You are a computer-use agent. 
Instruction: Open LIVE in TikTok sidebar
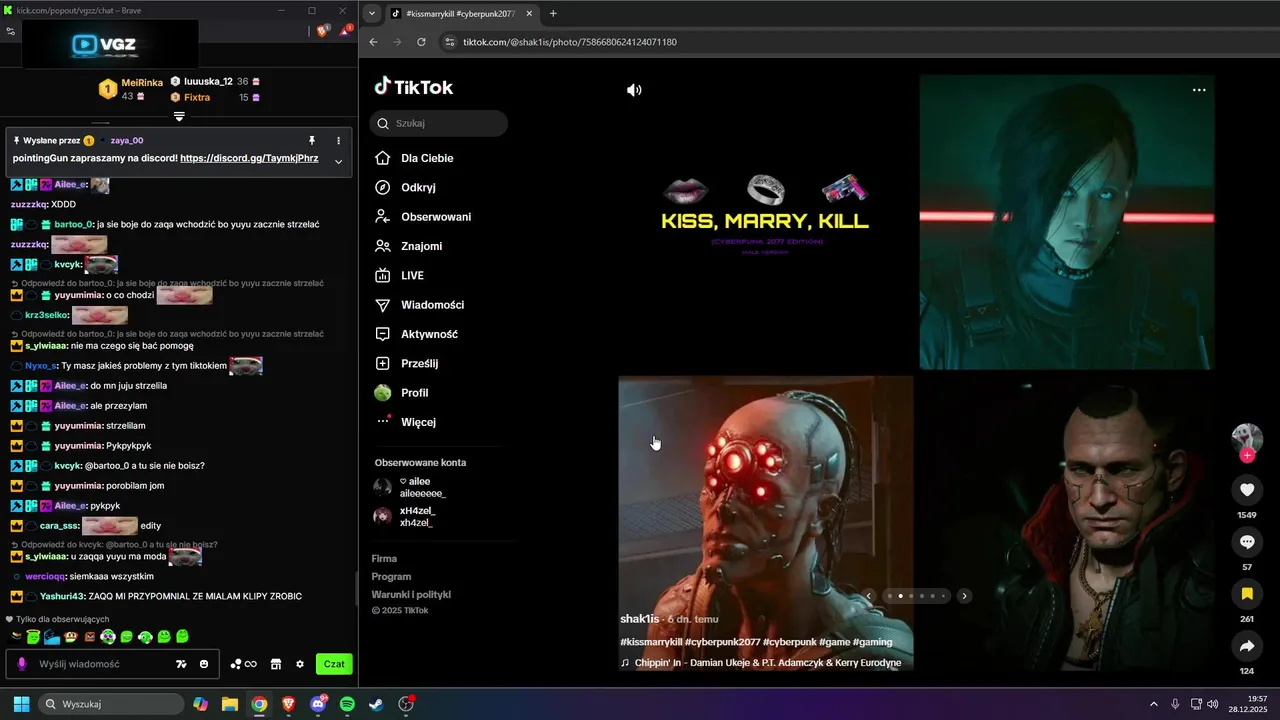pyautogui.click(x=400, y=275)
